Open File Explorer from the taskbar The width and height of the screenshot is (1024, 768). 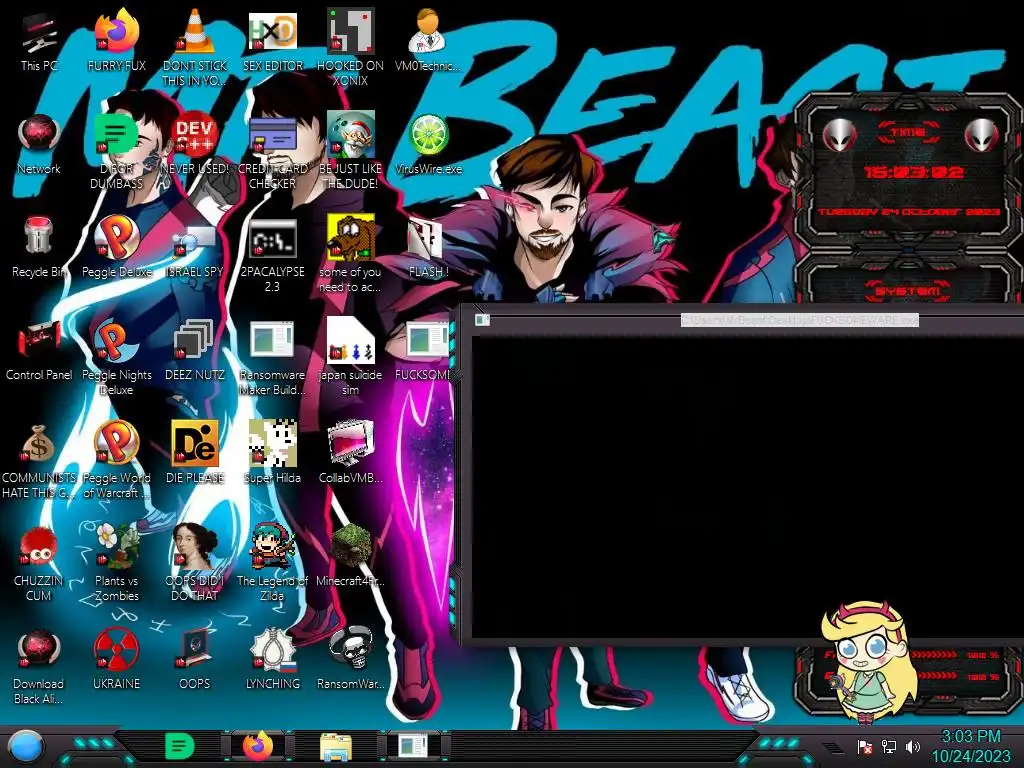(x=336, y=747)
